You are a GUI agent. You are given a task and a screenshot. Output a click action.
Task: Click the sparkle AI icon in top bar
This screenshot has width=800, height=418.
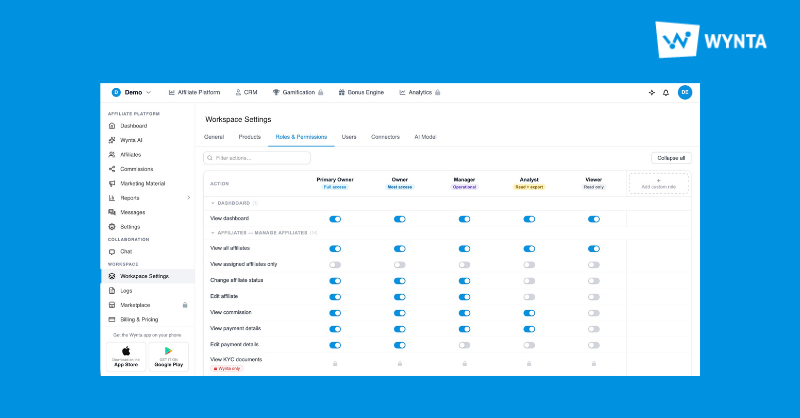(652, 92)
